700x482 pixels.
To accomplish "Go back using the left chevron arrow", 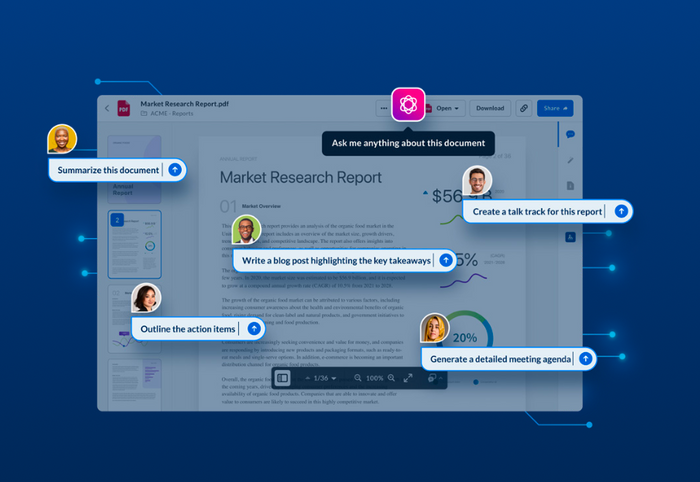I will [x=107, y=108].
